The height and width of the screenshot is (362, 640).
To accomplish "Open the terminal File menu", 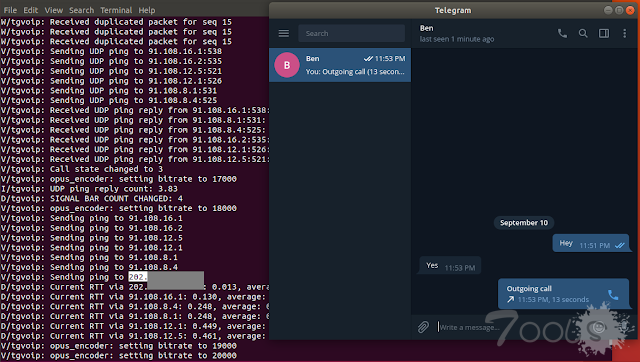I will pos(10,10).
